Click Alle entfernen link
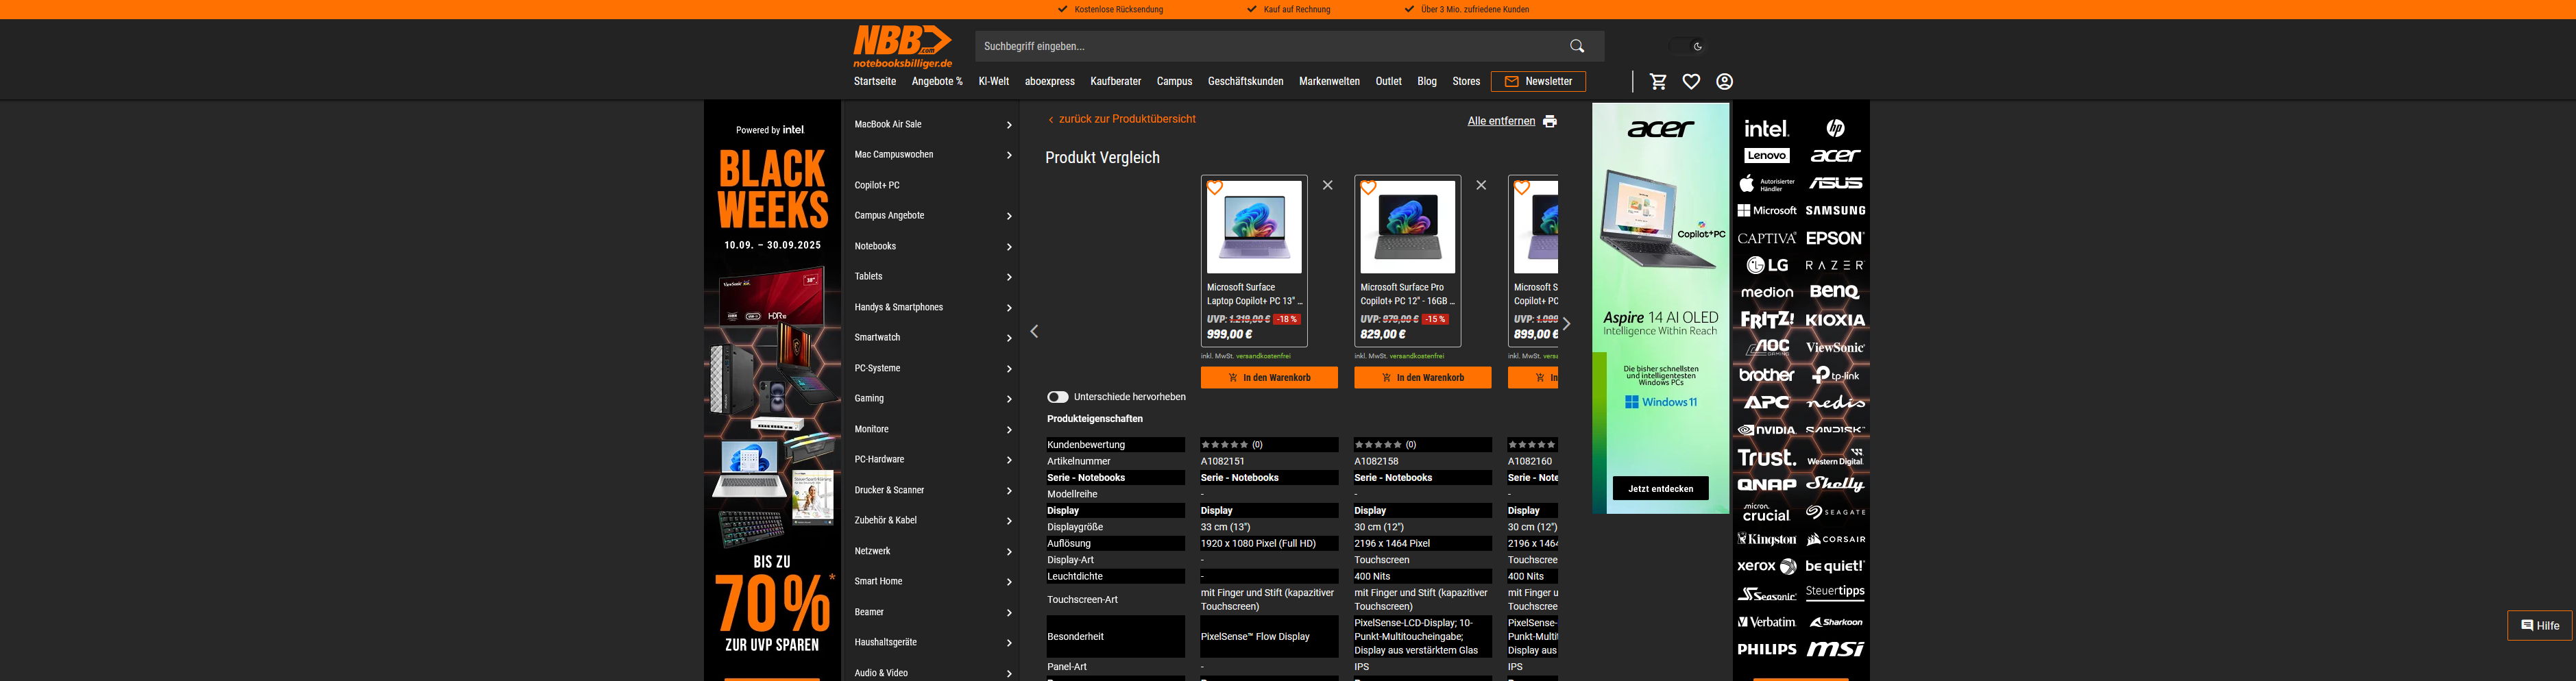Screen dimensions: 2576x681 click(1501, 121)
